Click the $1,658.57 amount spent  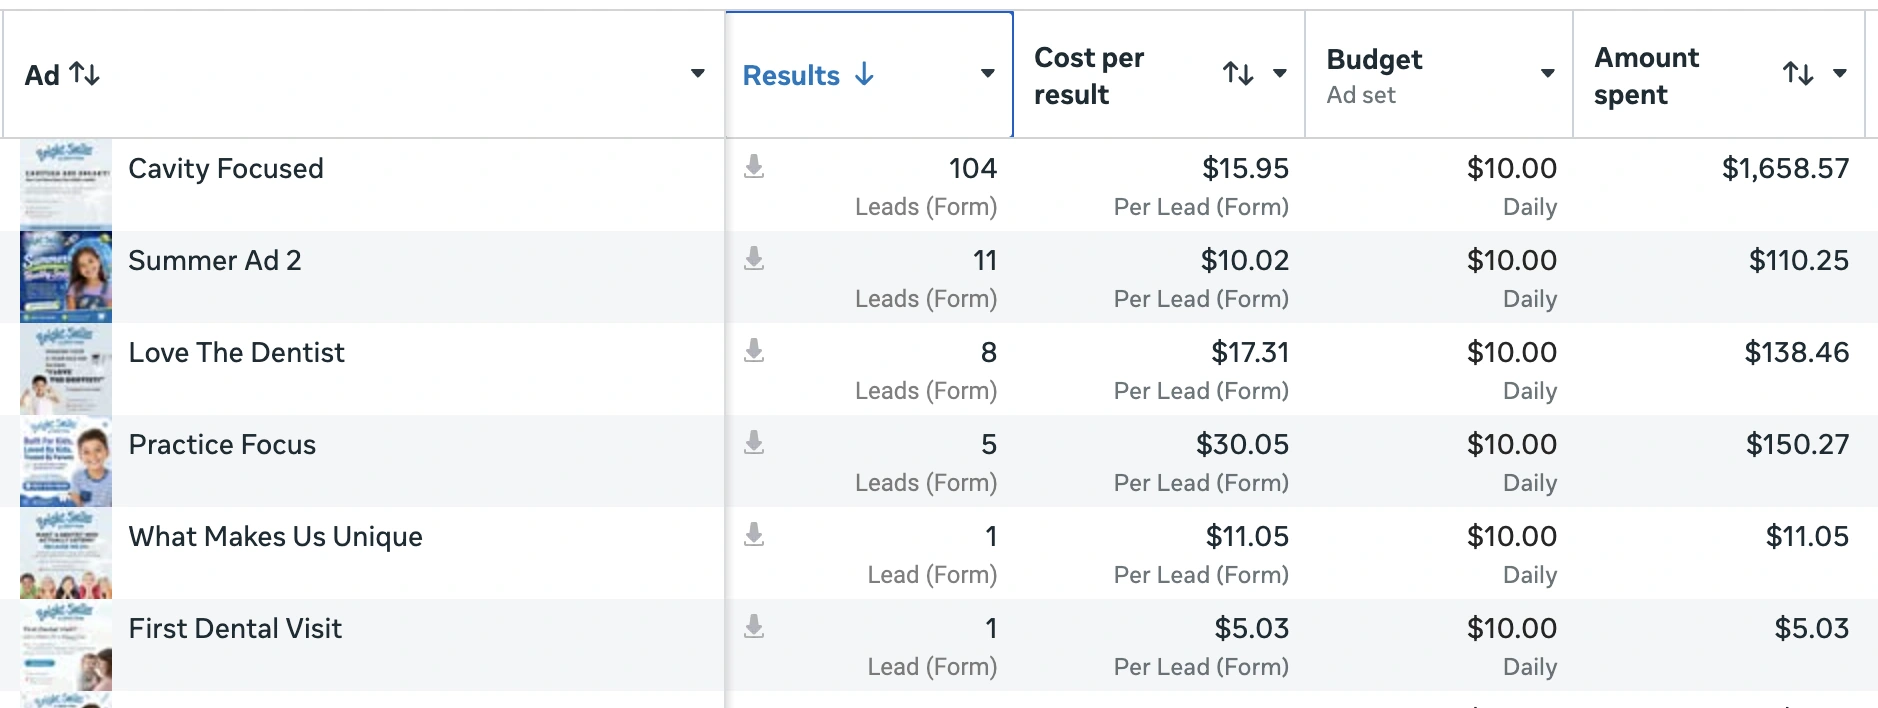[x=1785, y=168]
